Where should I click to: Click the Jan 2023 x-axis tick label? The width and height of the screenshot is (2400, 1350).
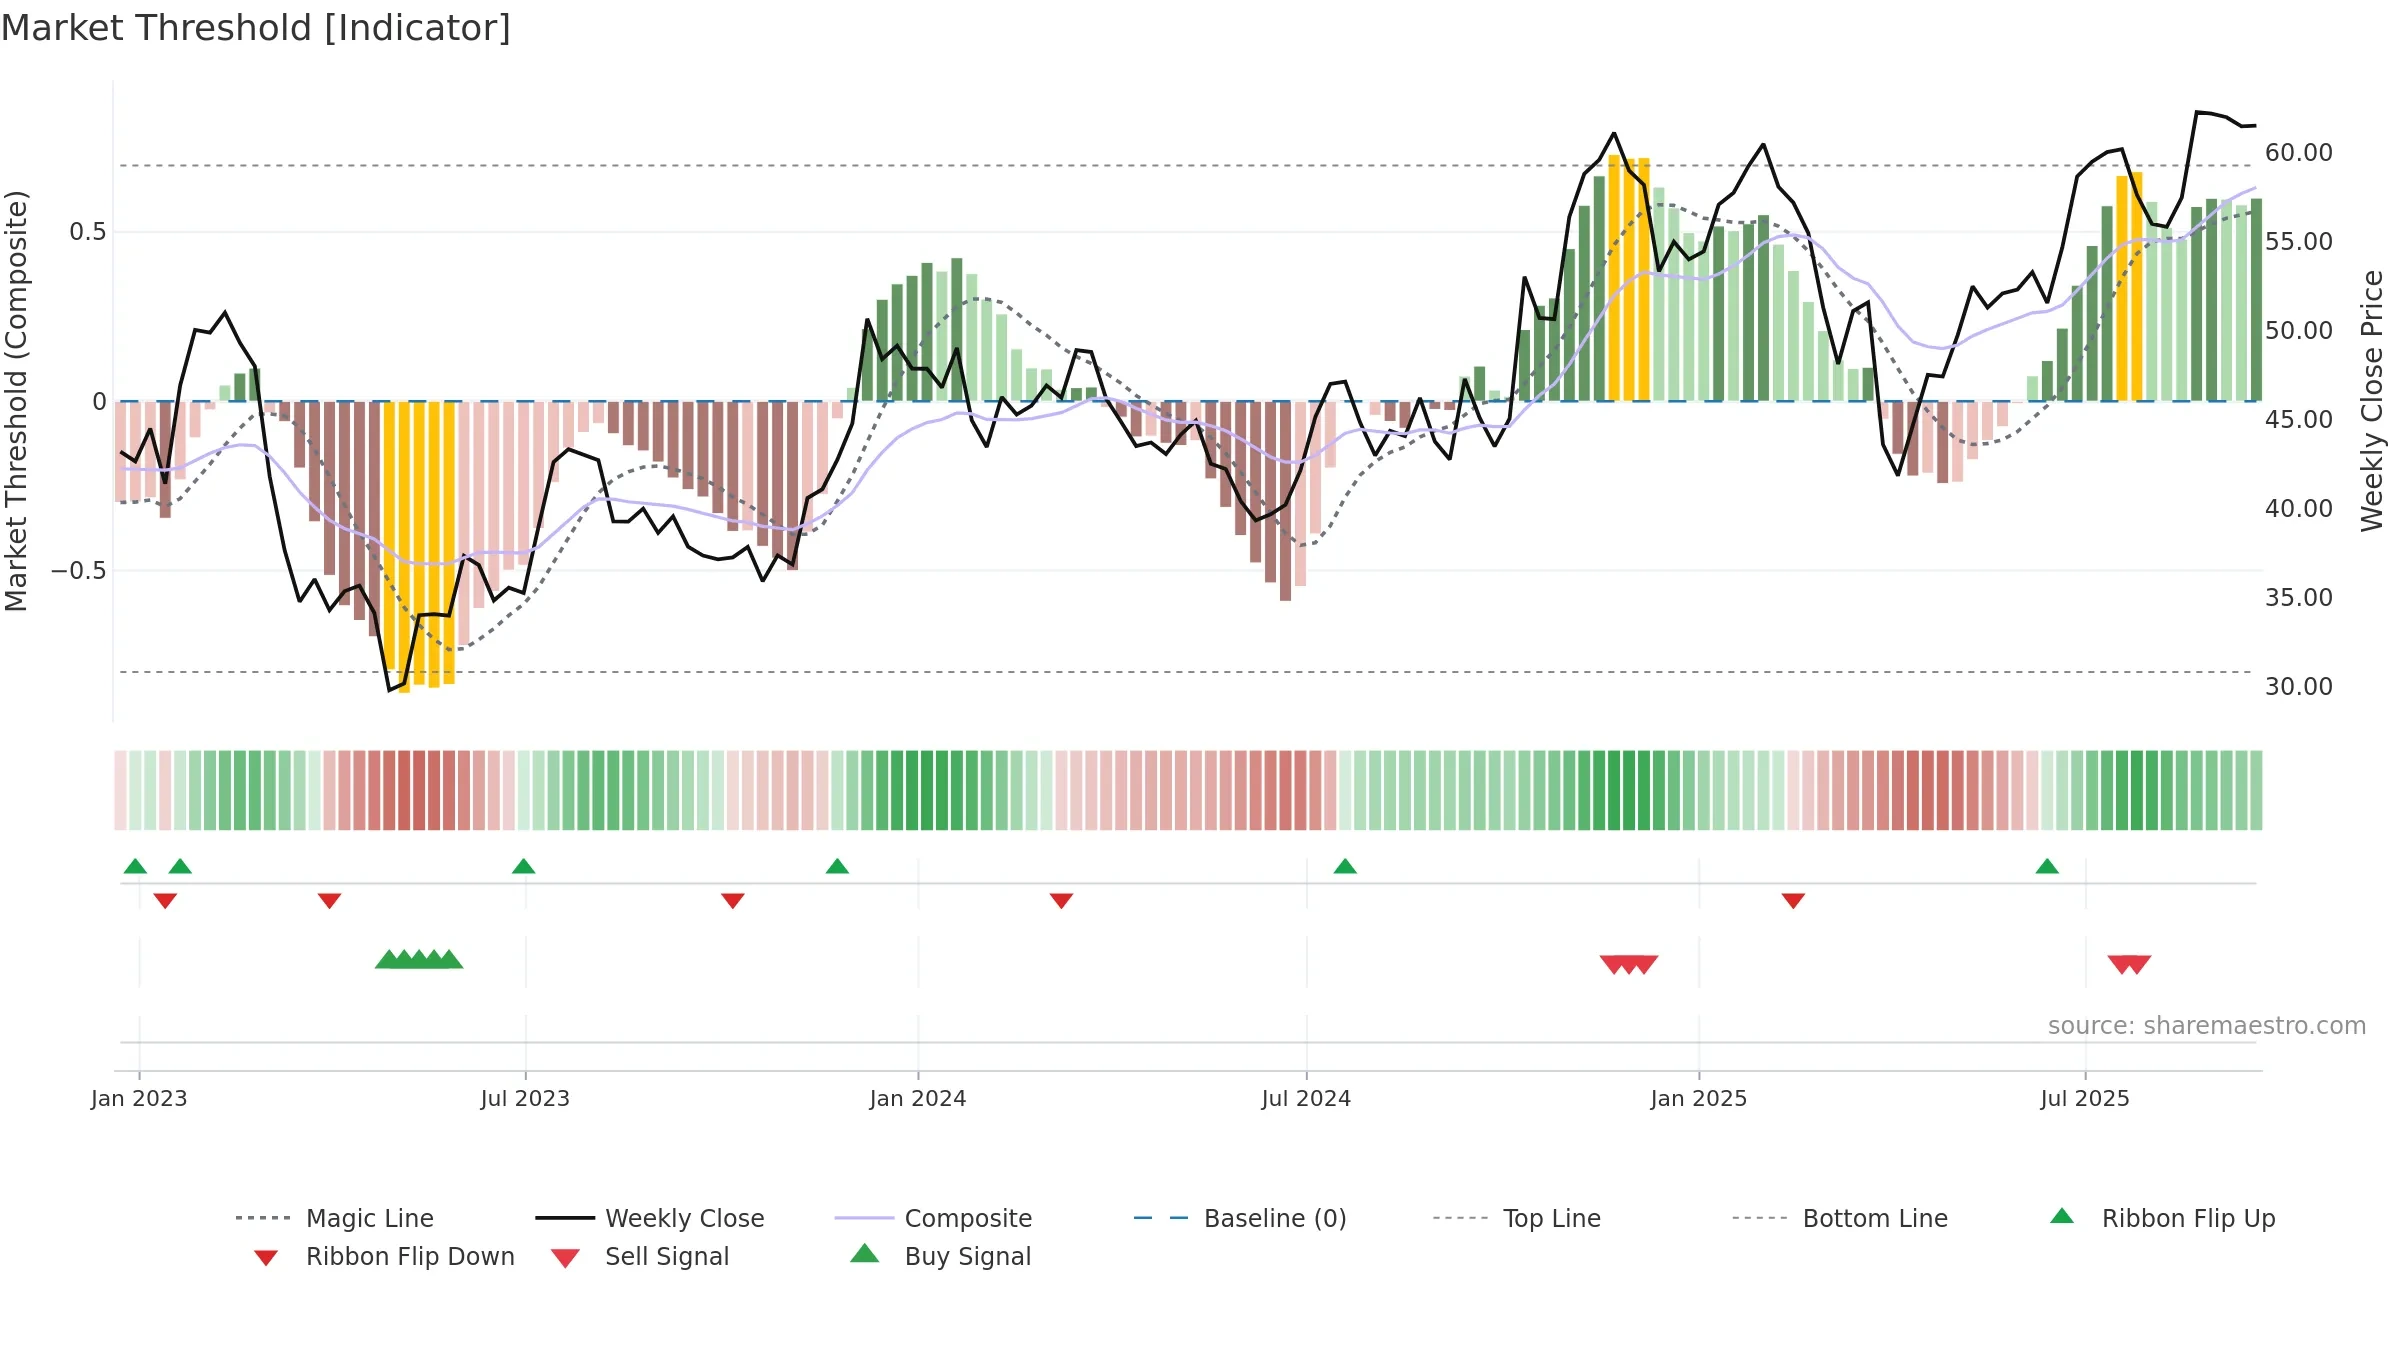139,1099
